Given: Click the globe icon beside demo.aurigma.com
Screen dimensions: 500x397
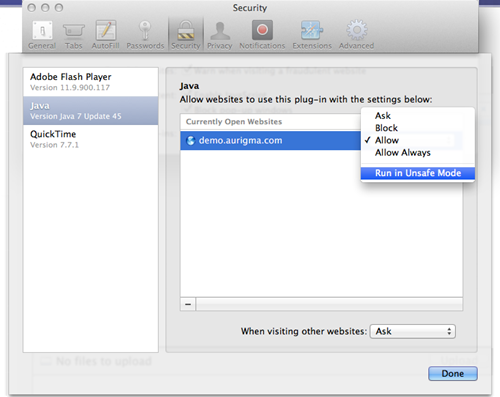Looking at the screenshot, I should [x=191, y=140].
